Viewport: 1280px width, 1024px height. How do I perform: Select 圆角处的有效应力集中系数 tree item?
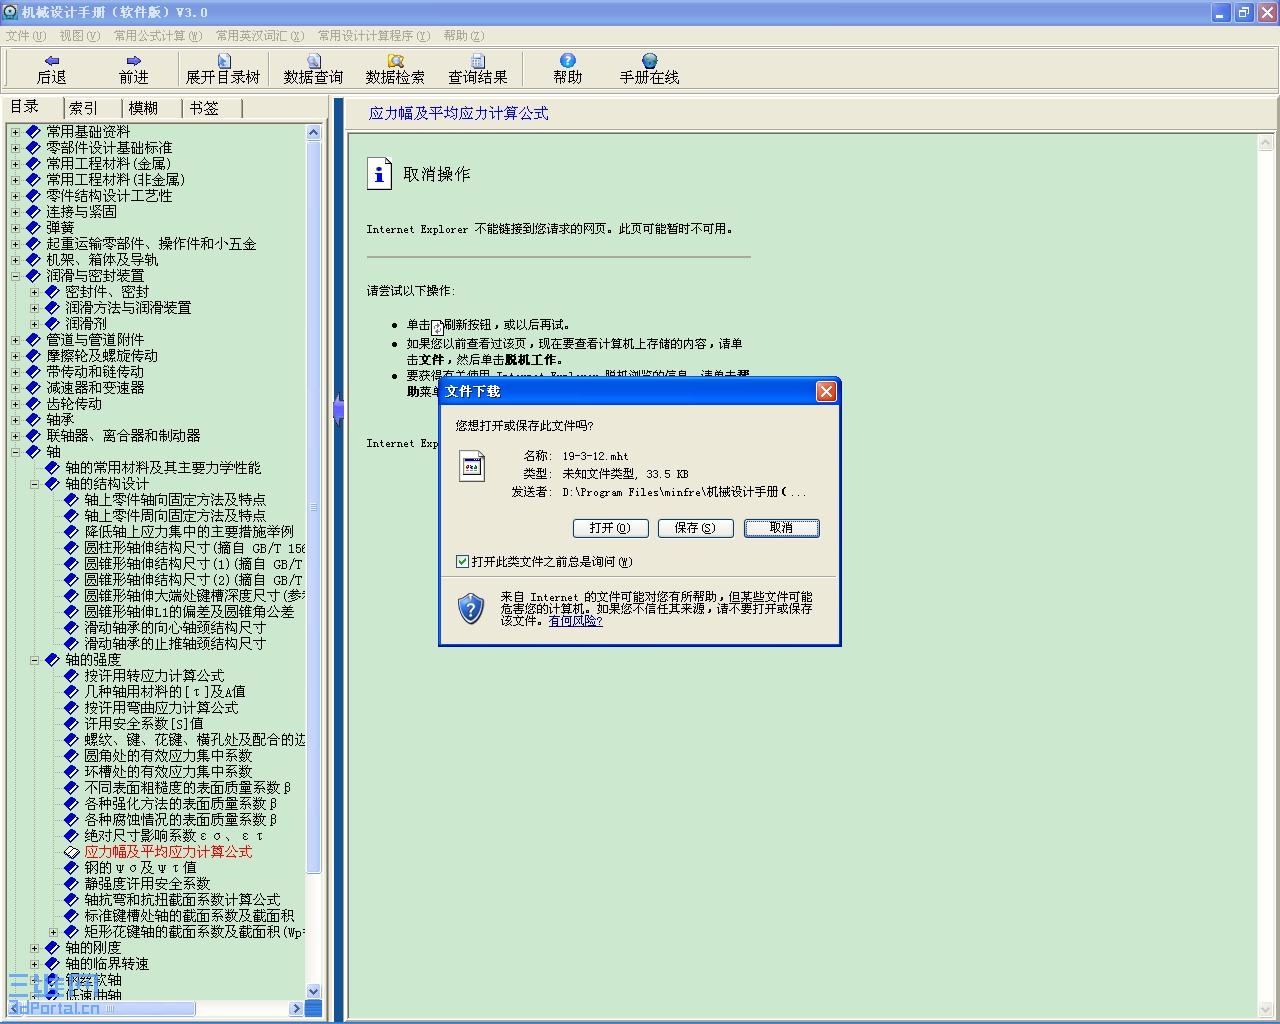(x=168, y=756)
